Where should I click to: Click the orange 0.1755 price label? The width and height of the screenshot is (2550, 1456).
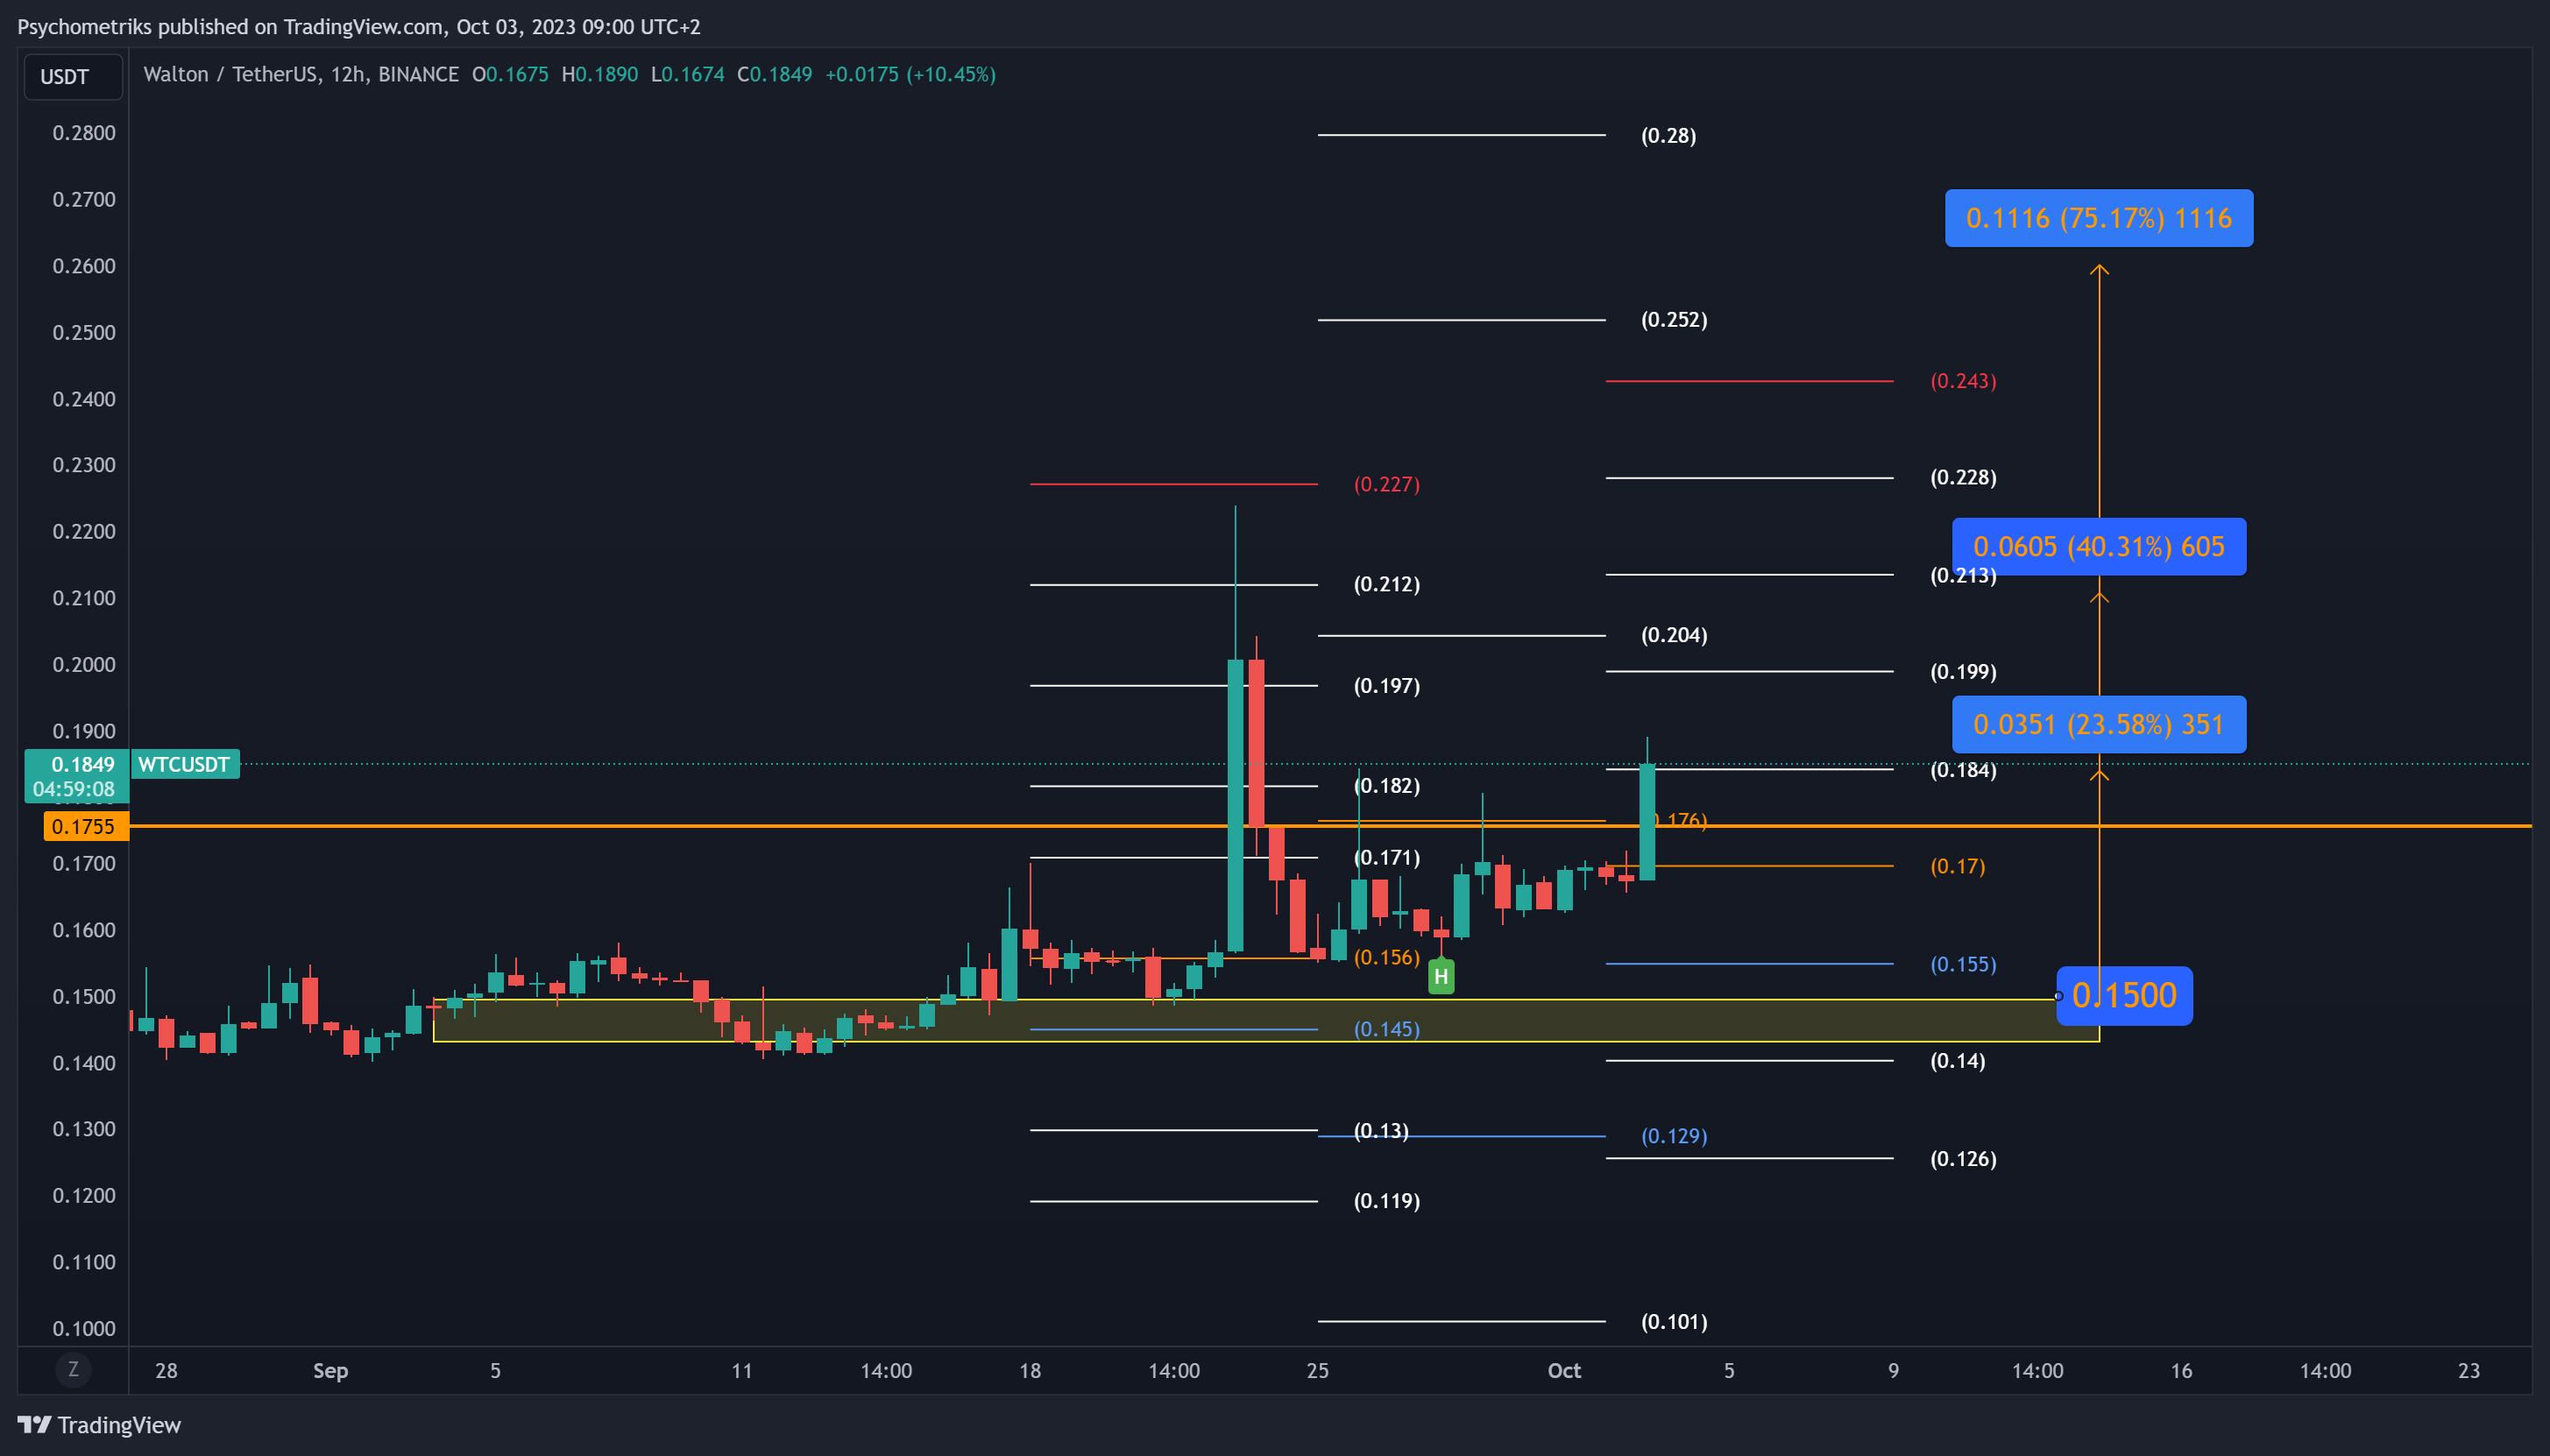pos(85,826)
